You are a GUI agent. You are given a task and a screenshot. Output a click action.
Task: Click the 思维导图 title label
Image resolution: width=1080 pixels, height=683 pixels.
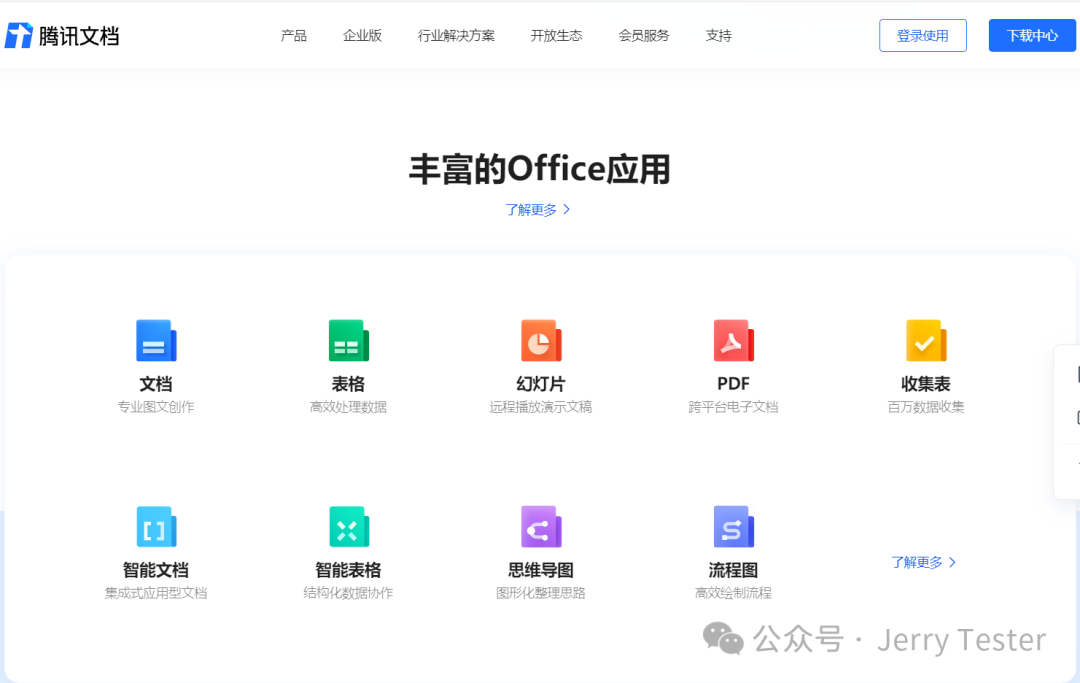[x=541, y=570]
